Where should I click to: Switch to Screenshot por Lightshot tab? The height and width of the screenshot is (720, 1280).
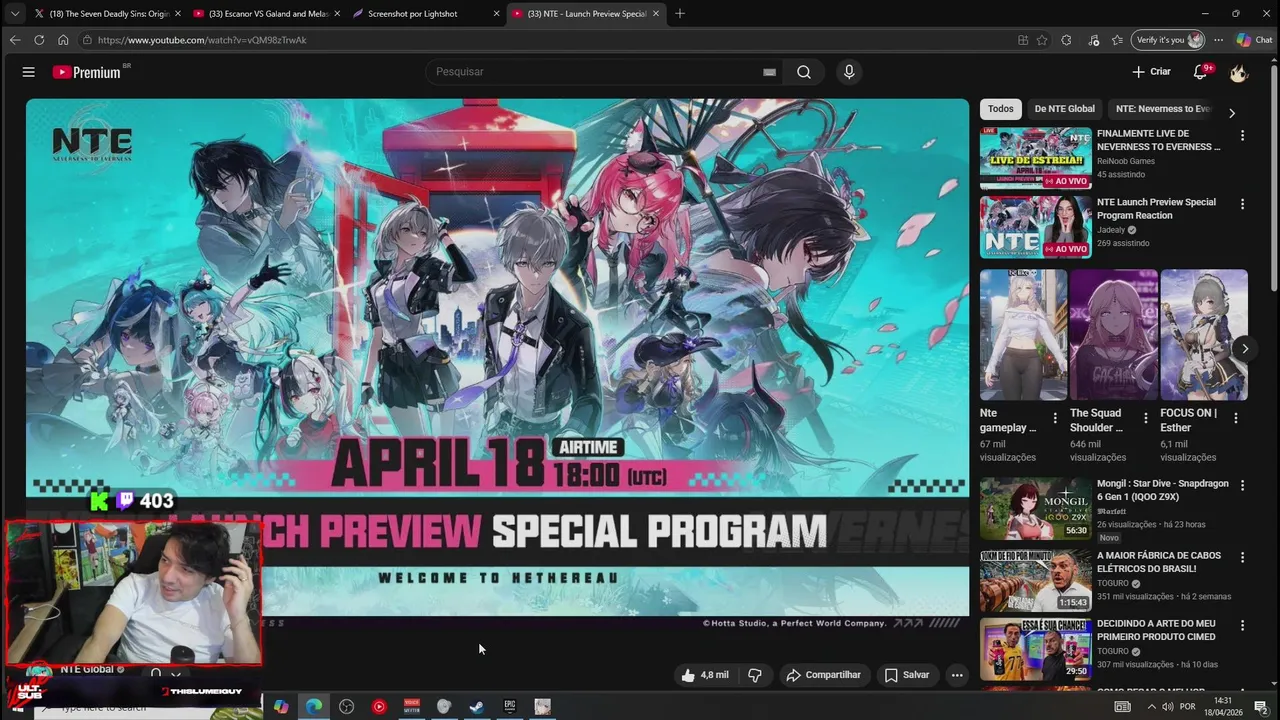pyautogui.click(x=425, y=13)
